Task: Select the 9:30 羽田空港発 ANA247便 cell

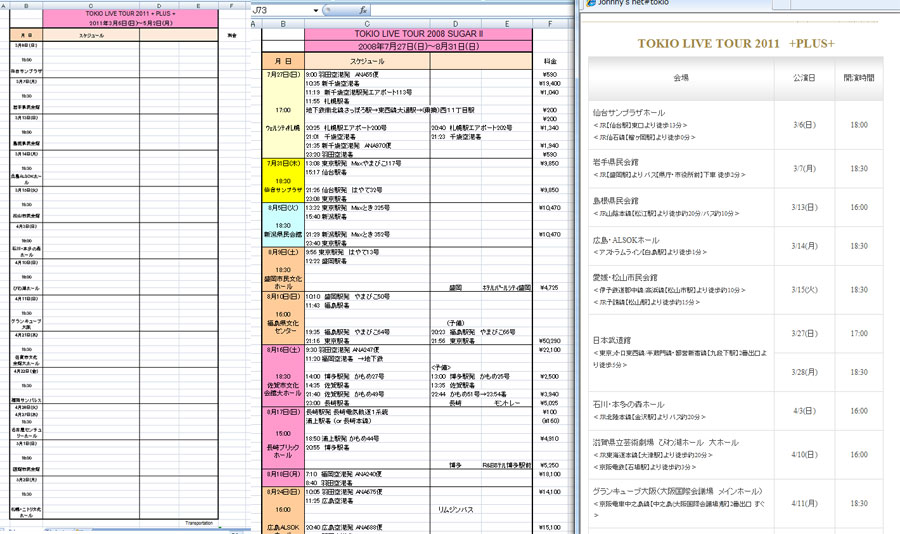Action: pyautogui.click(x=367, y=350)
